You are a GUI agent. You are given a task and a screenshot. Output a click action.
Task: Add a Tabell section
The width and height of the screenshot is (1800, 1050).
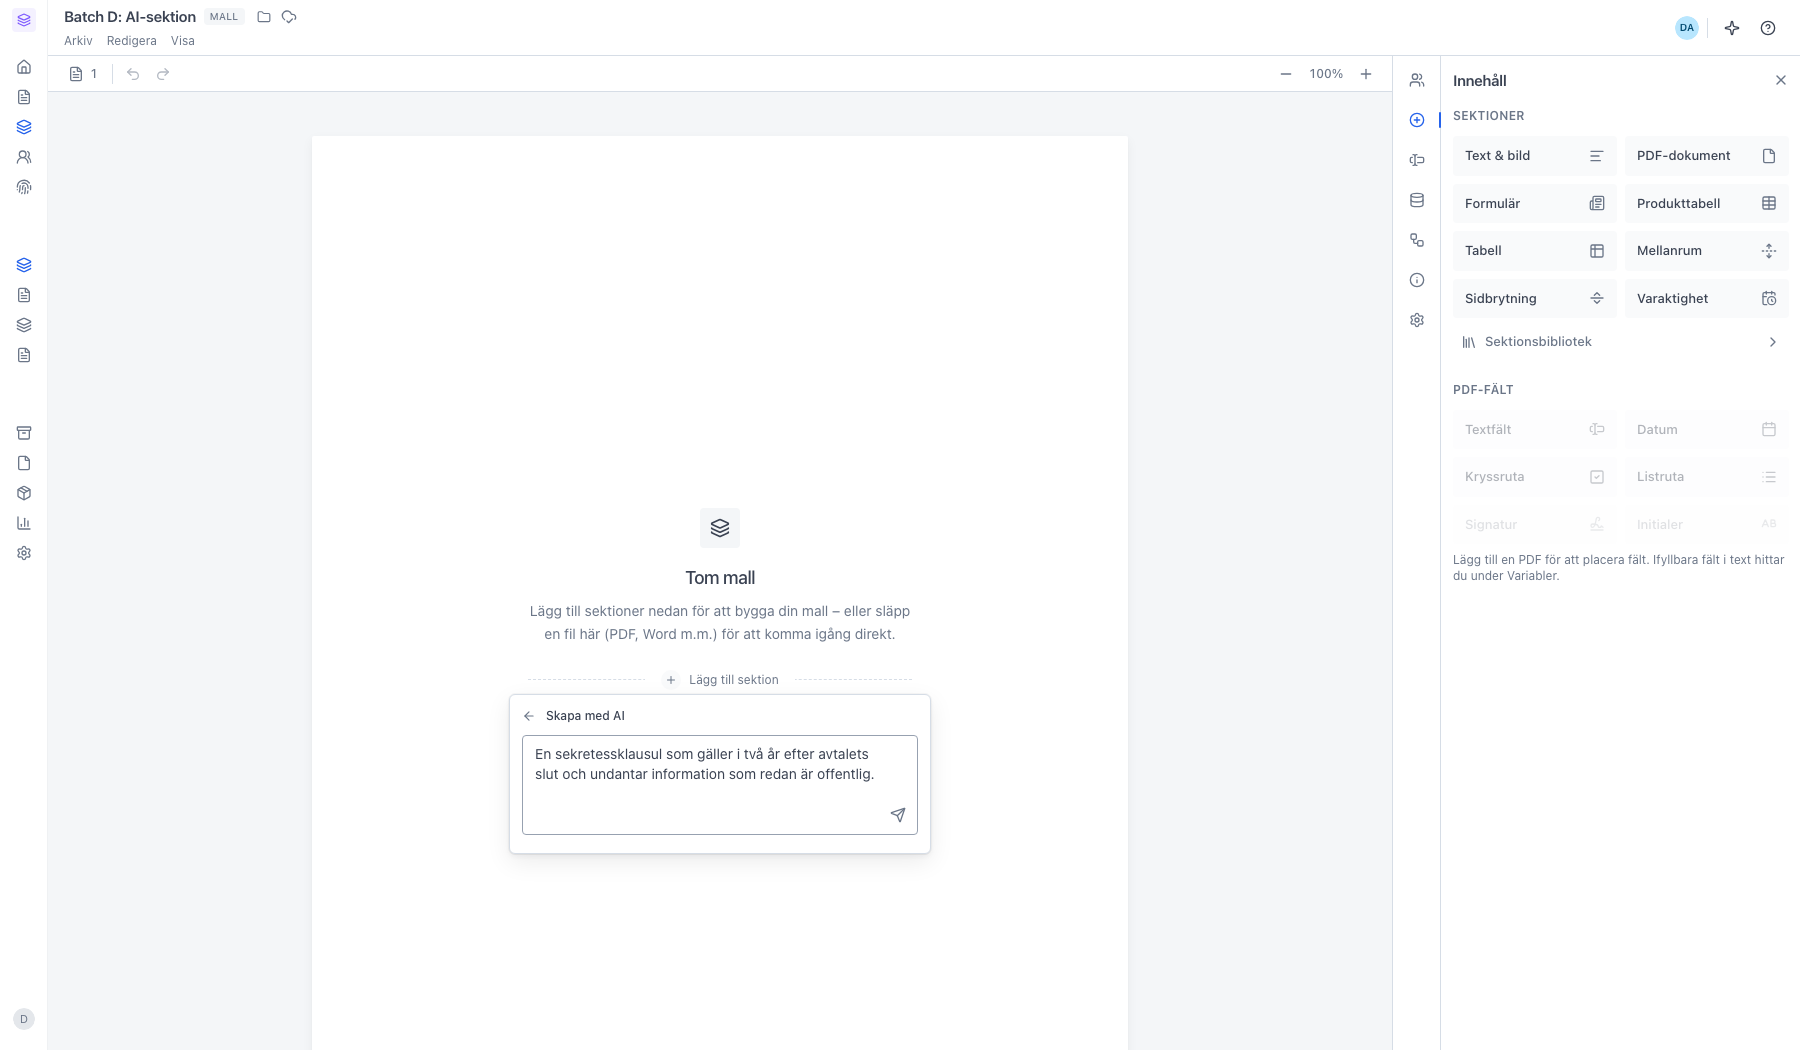point(1535,251)
